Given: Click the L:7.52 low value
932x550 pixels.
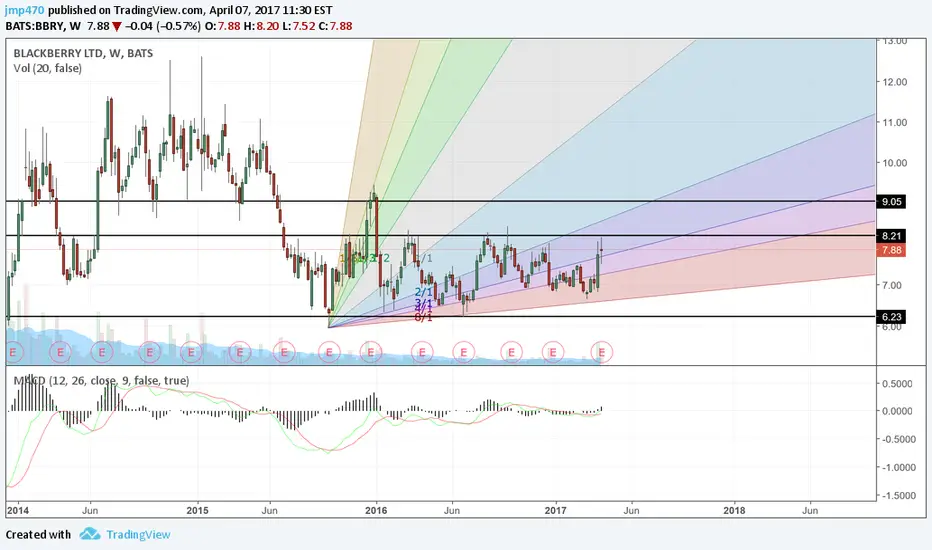Looking at the screenshot, I should (298, 26).
